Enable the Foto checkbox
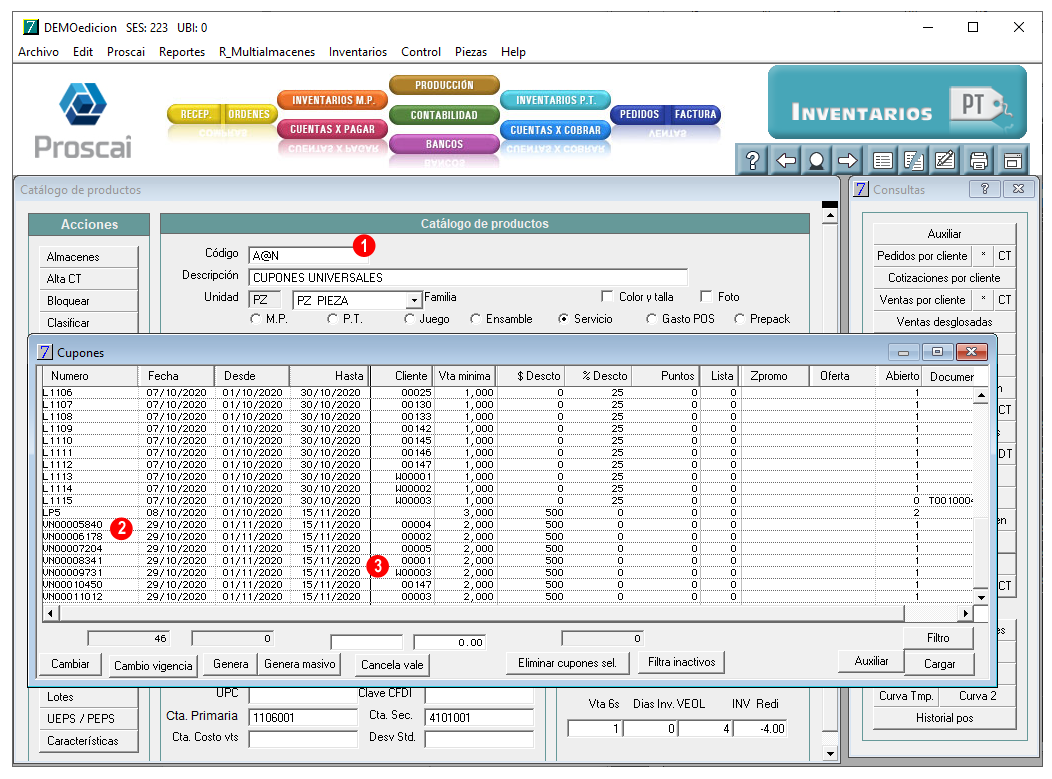1052x779 pixels. coord(706,296)
